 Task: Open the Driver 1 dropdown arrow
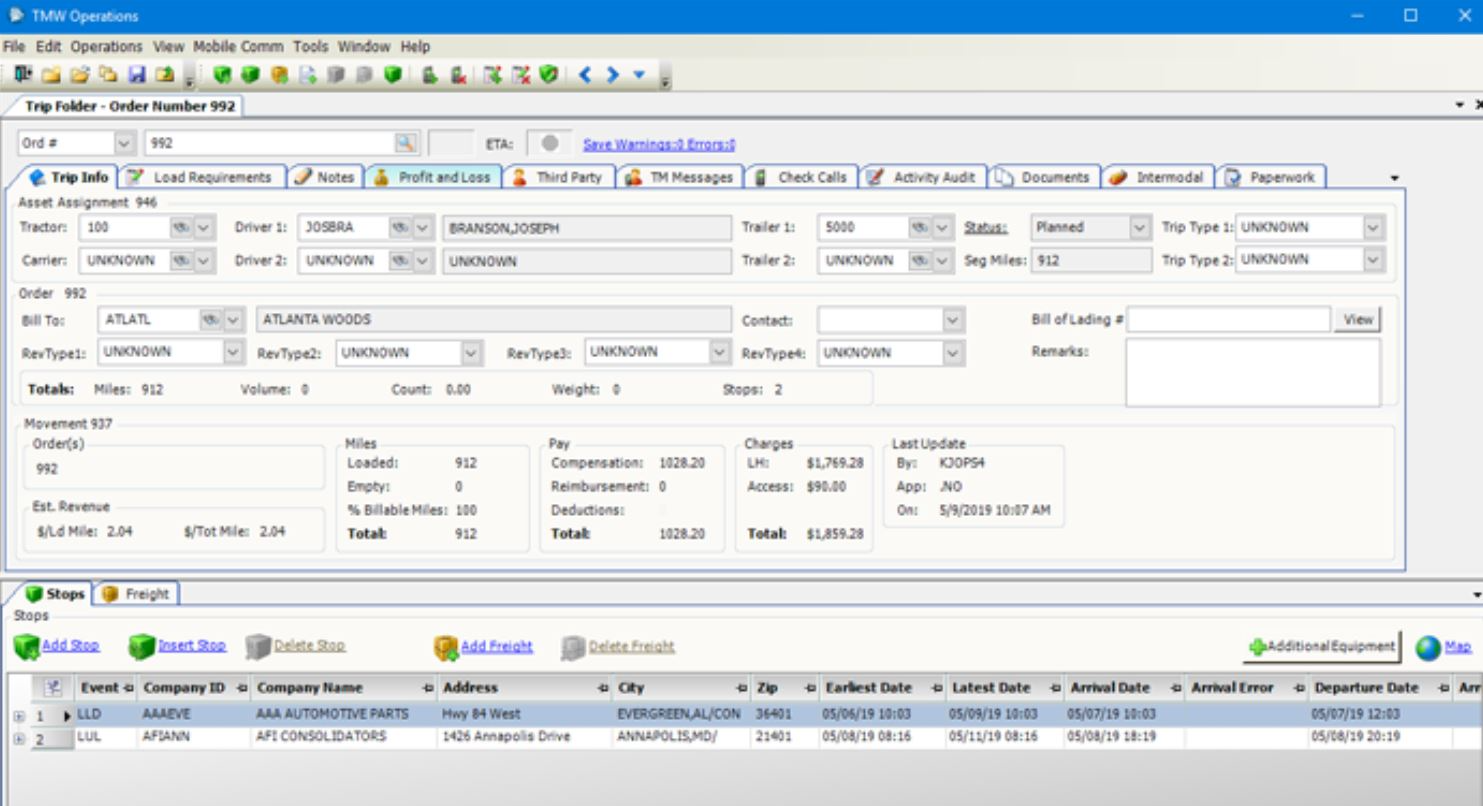[x=423, y=227]
